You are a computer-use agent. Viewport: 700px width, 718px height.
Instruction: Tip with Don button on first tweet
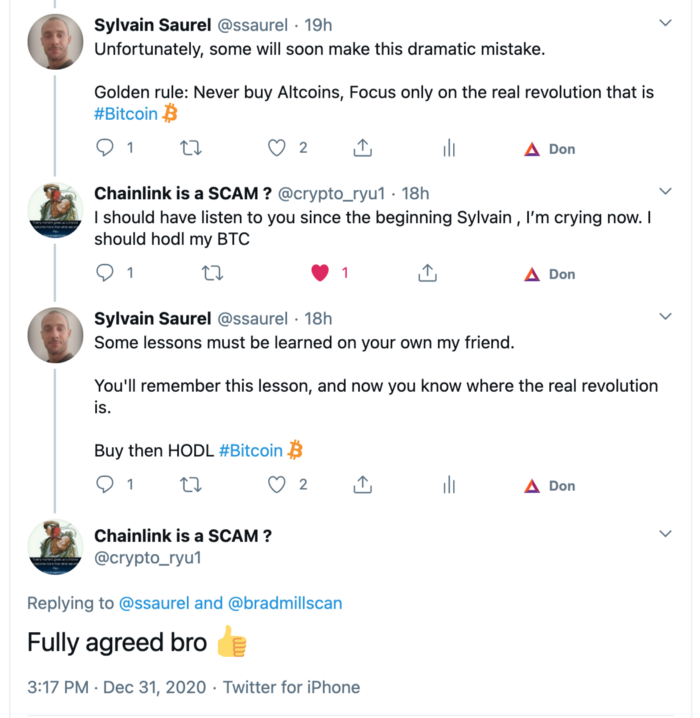pyautogui.click(x=550, y=148)
